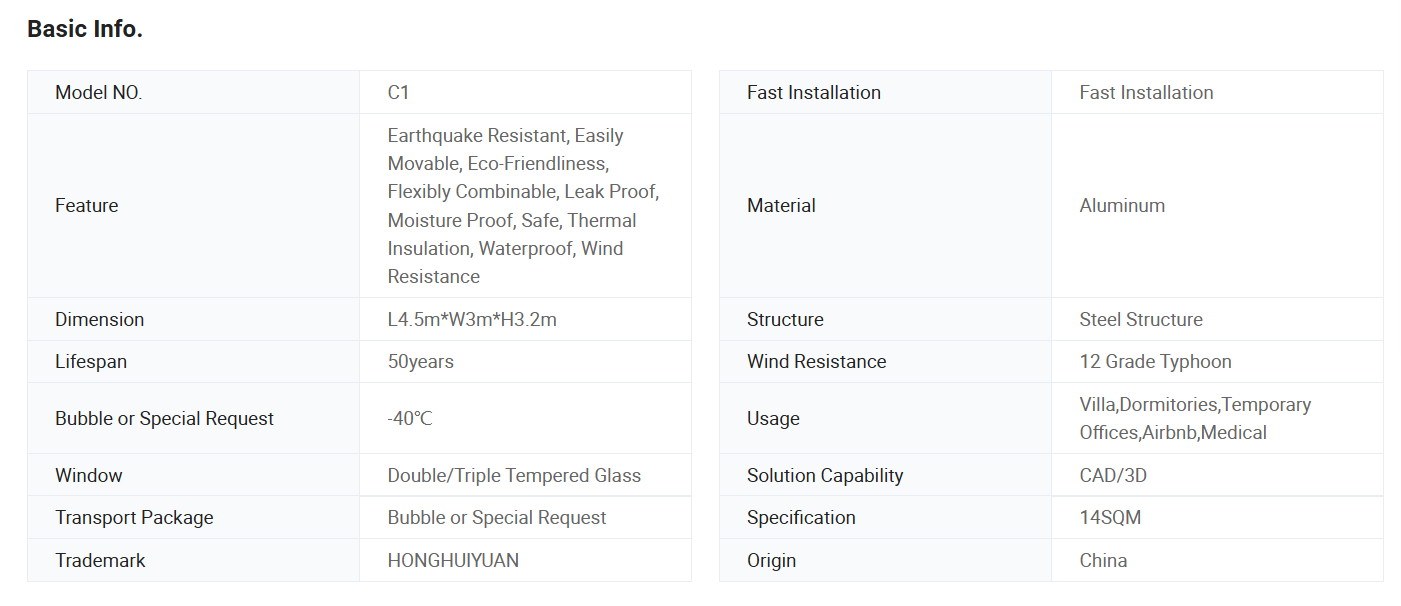Screen dimensions: 1401x606
Task: Click the Transport Package label
Action: 134,517
